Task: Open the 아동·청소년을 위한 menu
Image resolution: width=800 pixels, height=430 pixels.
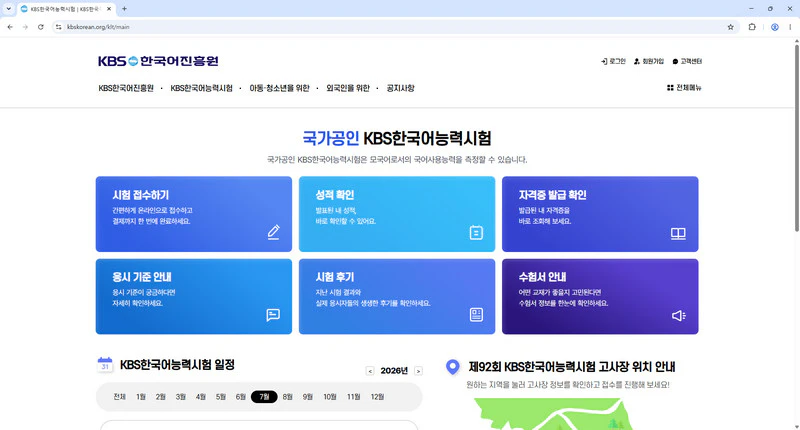Action: pos(279,88)
